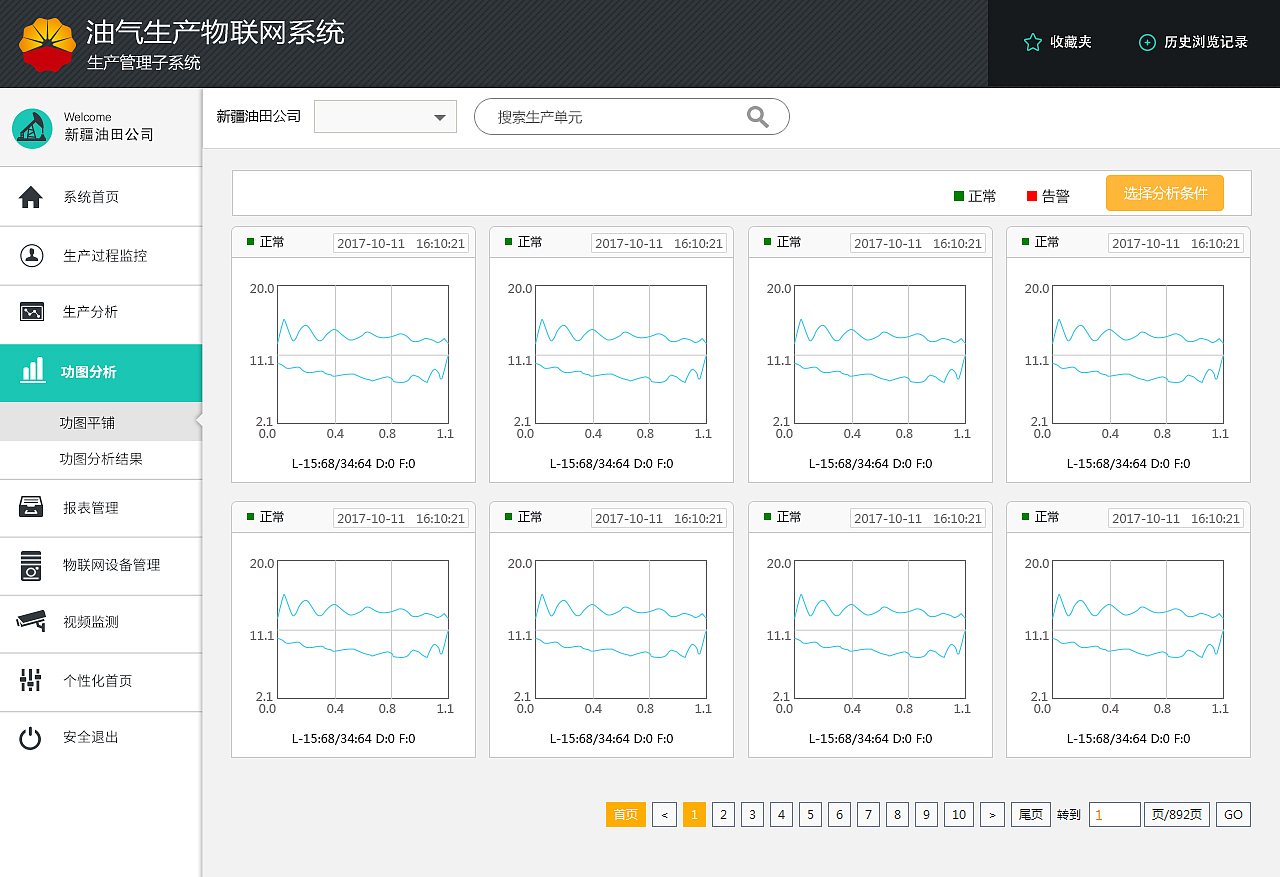Open 历史浏览记录 history icon
Screen dimensions: 1280x877
point(1146,42)
